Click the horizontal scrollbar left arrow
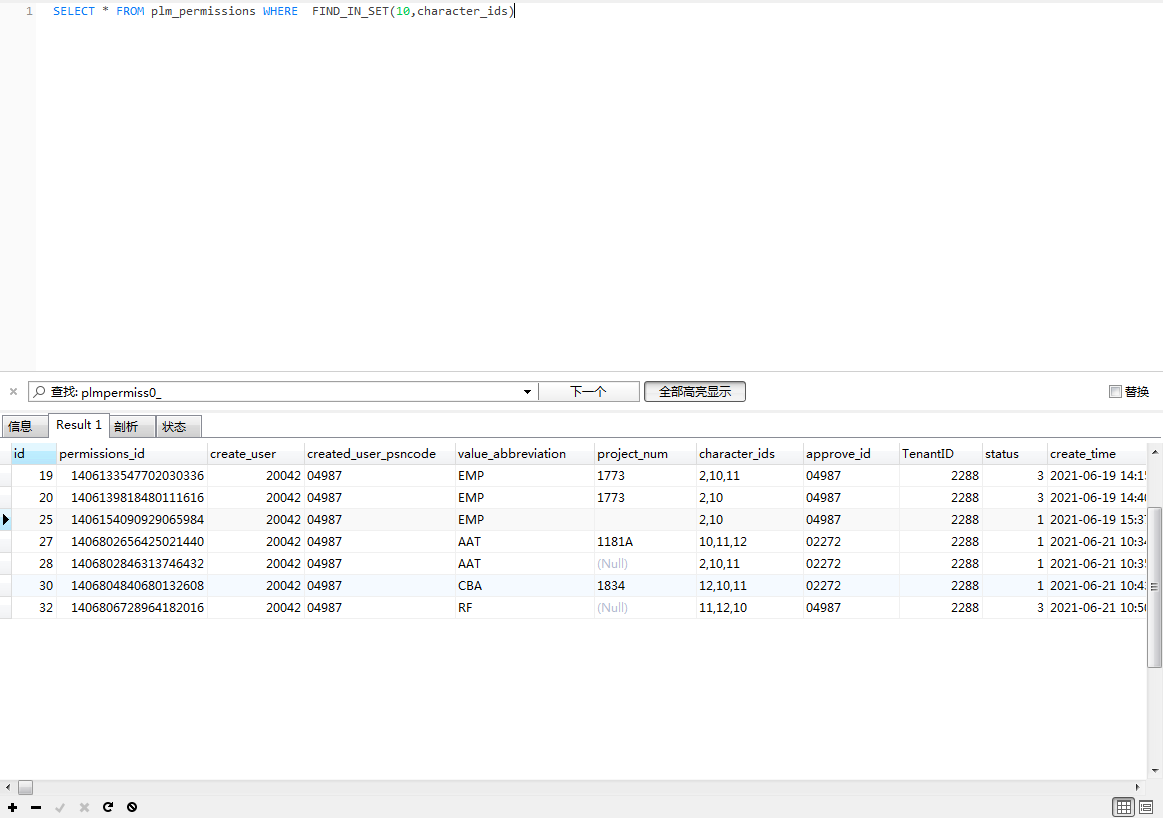 tap(8, 787)
